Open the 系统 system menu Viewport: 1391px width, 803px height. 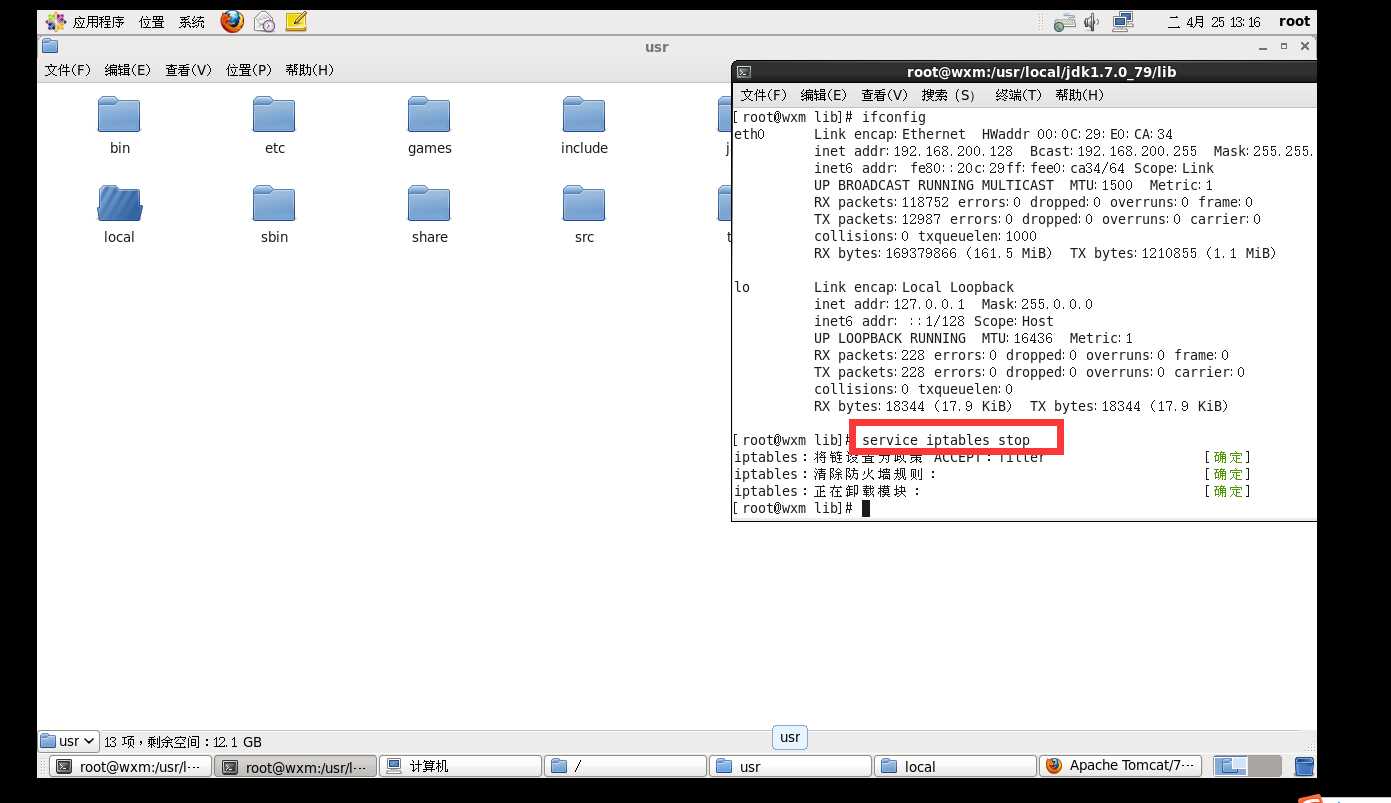pos(192,21)
